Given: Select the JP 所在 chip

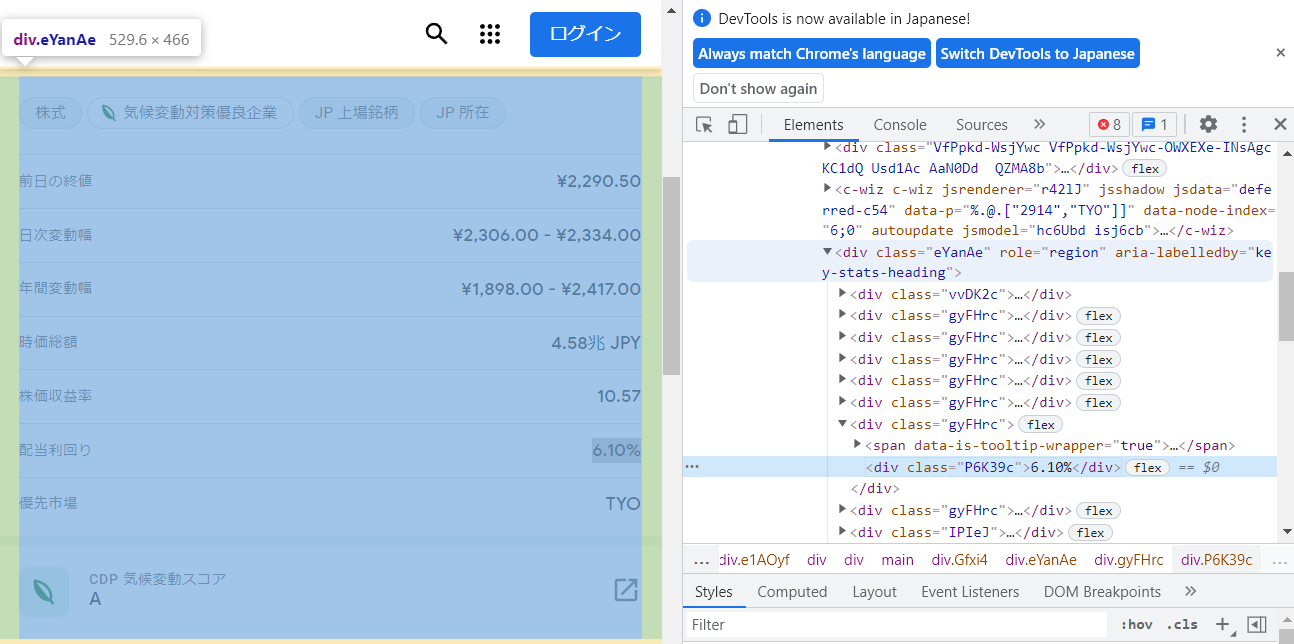Looking at the screenshot, I should [x=462, y=113].
